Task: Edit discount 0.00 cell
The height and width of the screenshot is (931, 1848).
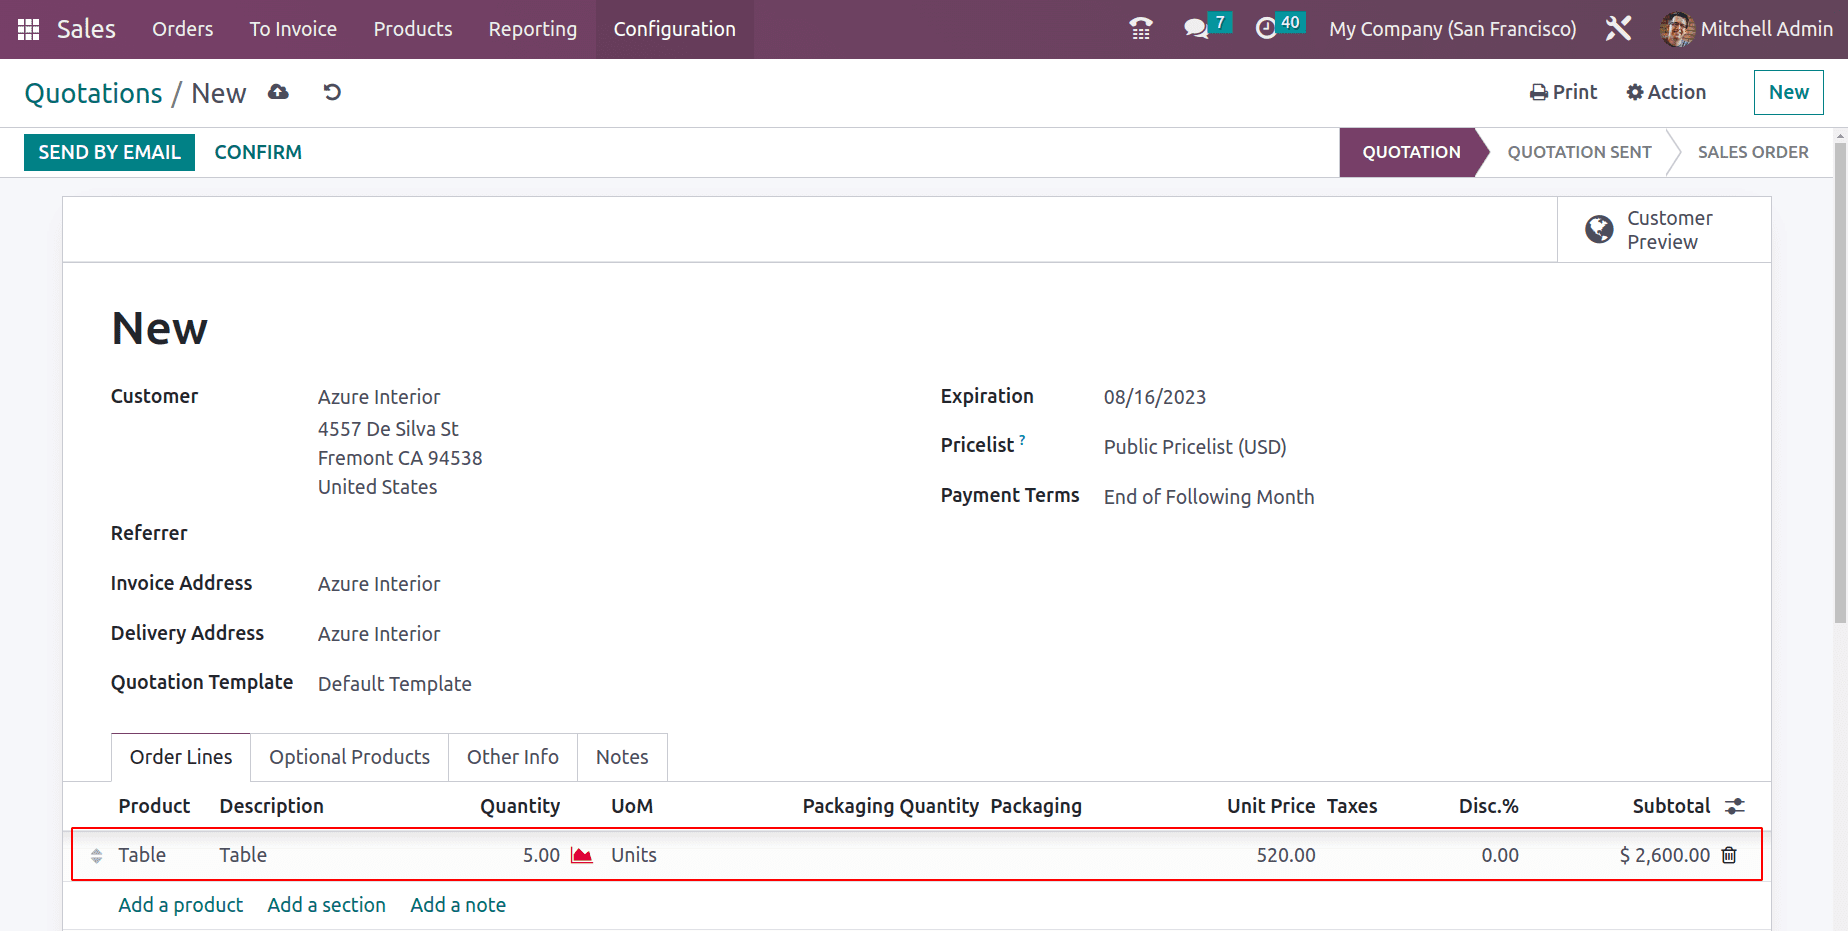Action: click(1499, 855)
